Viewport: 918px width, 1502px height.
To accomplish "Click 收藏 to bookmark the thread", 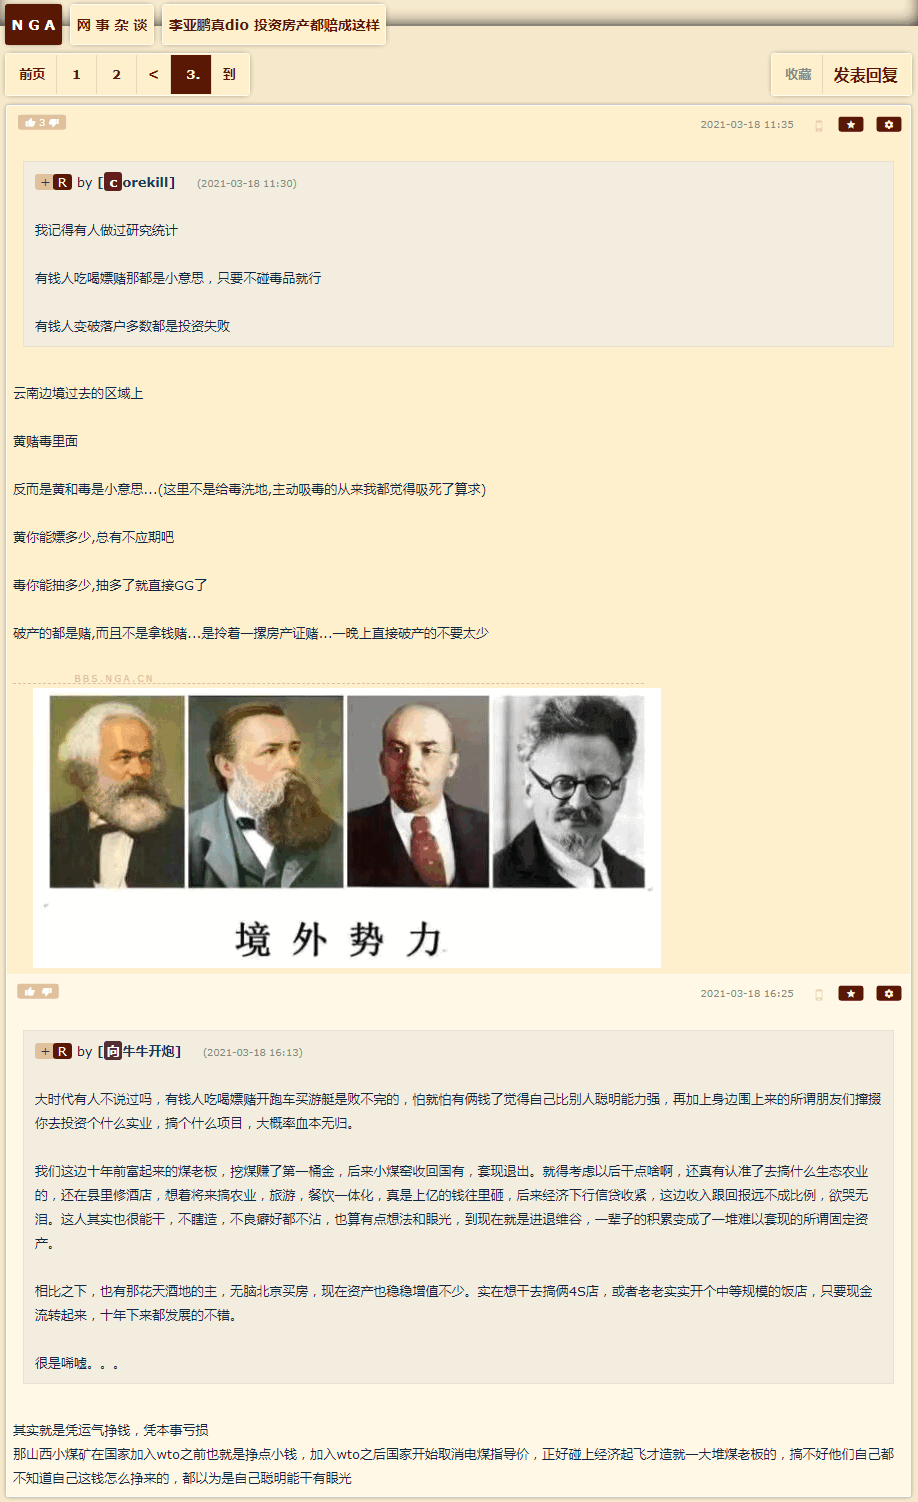I will click(x=798, y=75).
